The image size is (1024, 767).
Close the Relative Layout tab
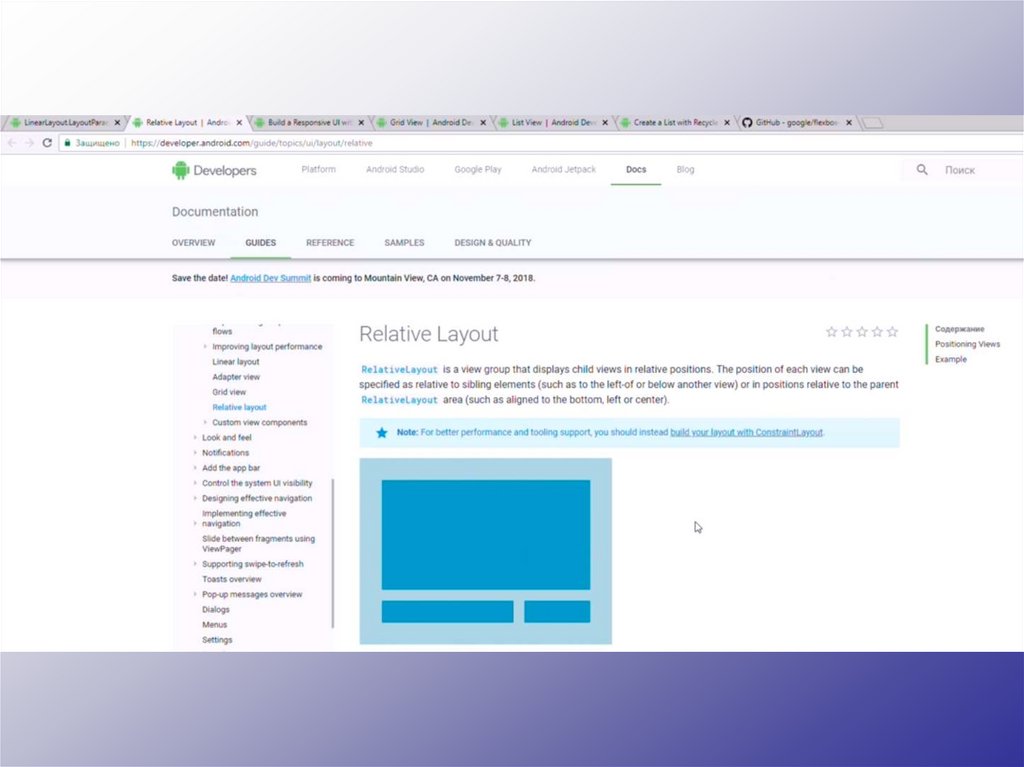[239, 122]
